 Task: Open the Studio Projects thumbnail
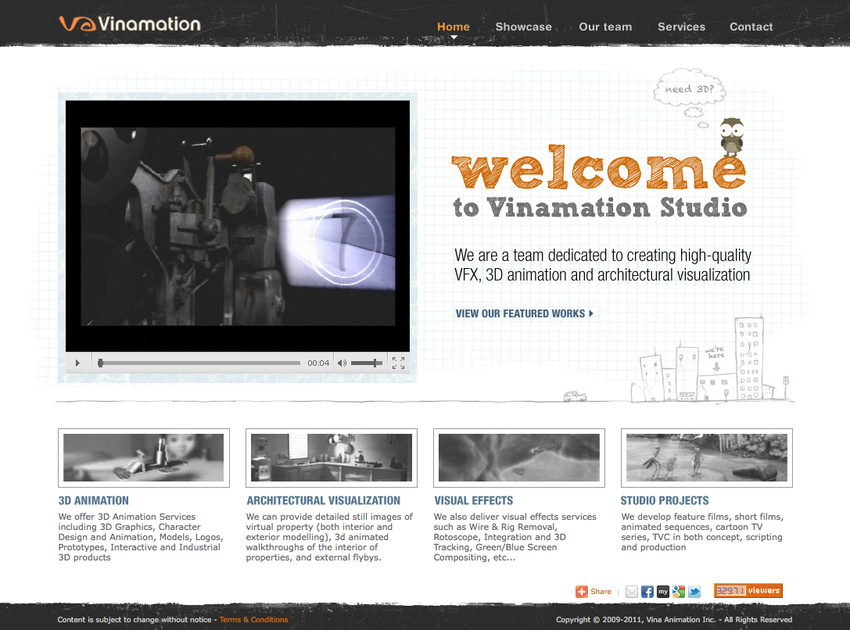pos(706,458)
